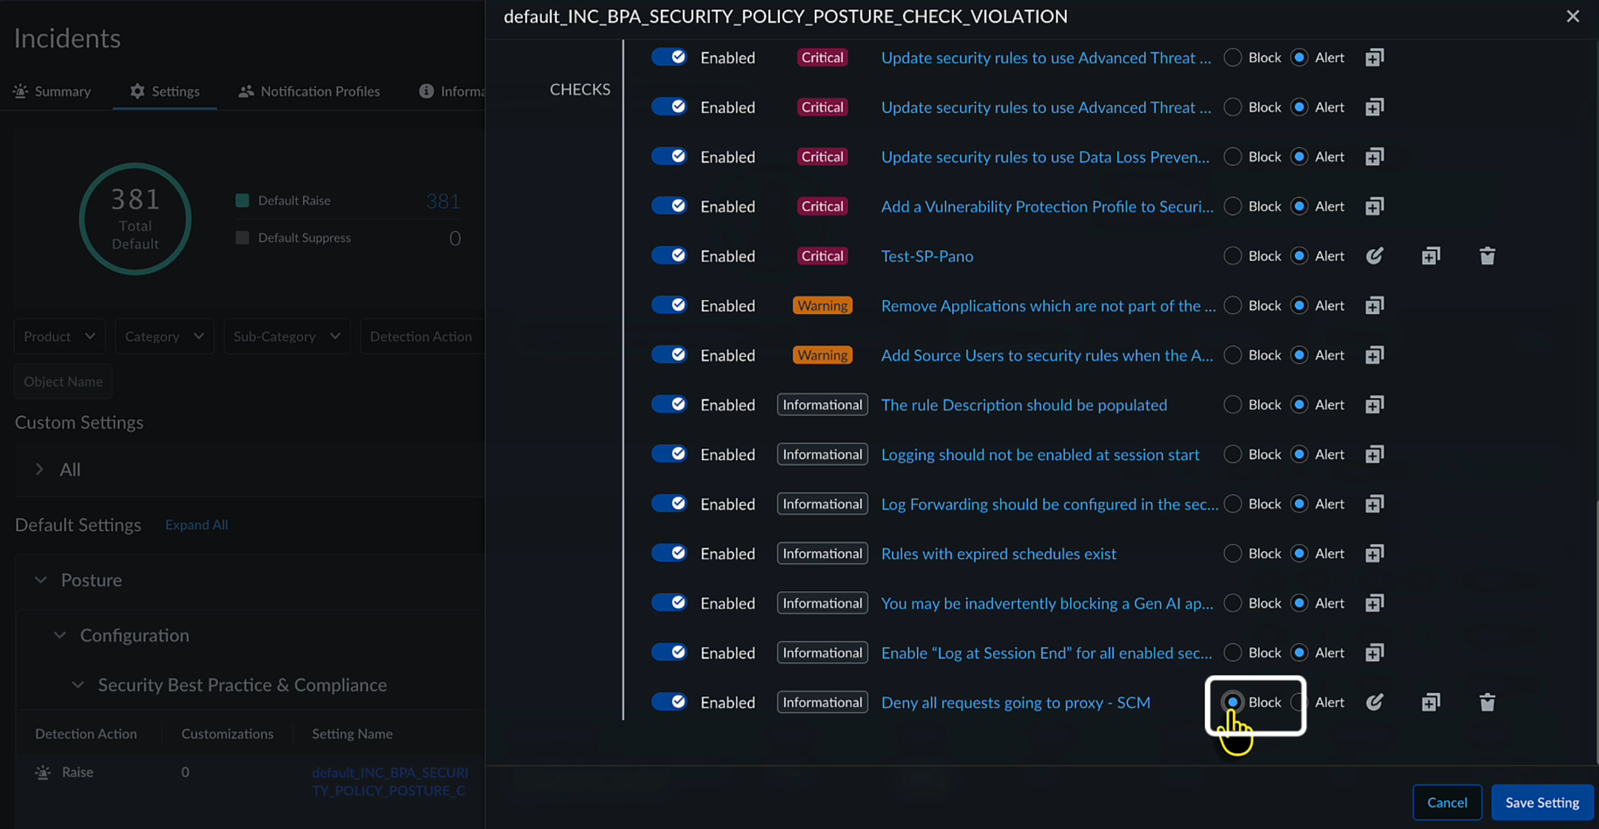Disable the Test-SP-Pano check toggle

(669, 256)
